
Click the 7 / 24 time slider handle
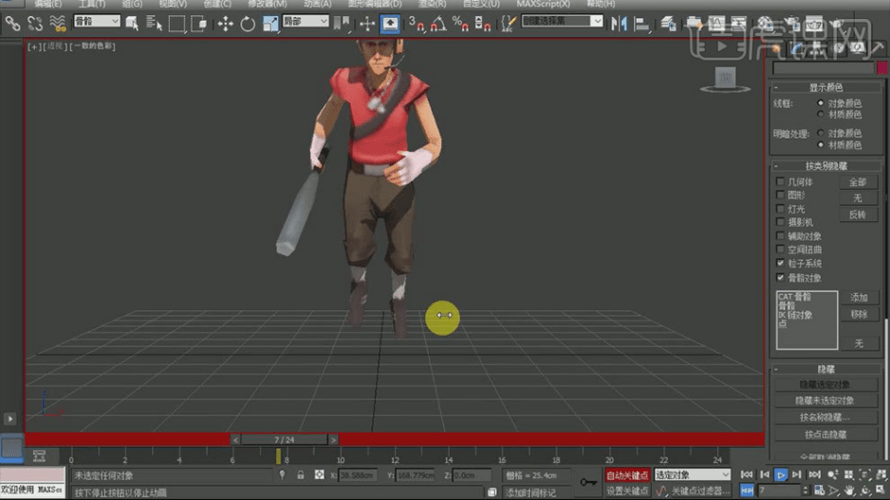tap(284, 440)
